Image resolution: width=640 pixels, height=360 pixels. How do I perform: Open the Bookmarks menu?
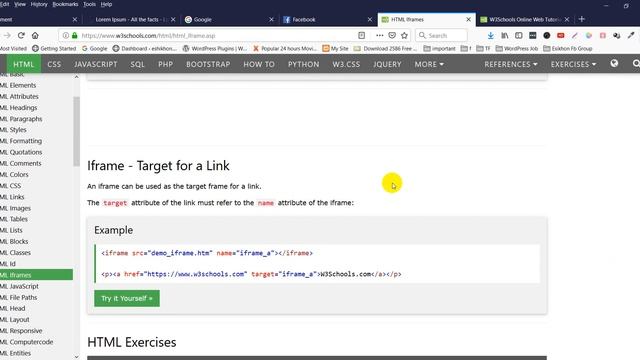[65, 4]
